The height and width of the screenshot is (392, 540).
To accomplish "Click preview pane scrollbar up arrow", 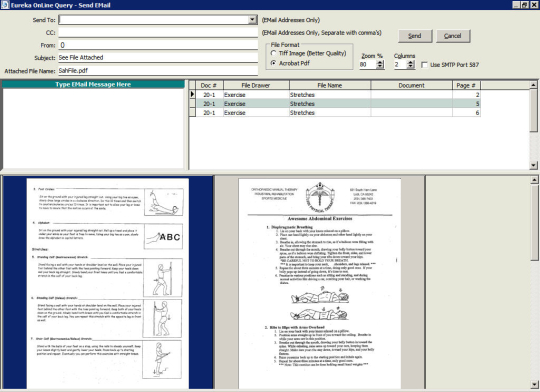I will pos(534,180).
